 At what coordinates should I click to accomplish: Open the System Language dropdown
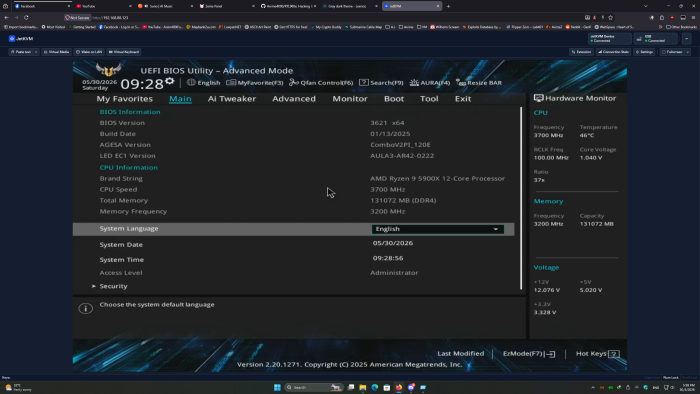click(438, 229)
